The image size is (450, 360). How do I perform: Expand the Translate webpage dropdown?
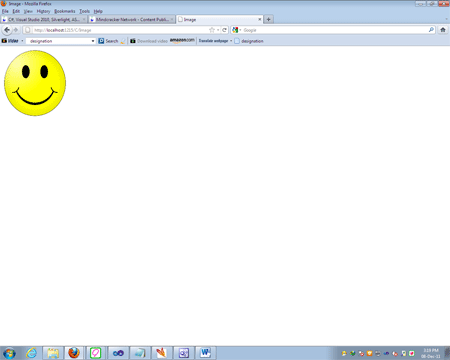(x=231, y=41)
